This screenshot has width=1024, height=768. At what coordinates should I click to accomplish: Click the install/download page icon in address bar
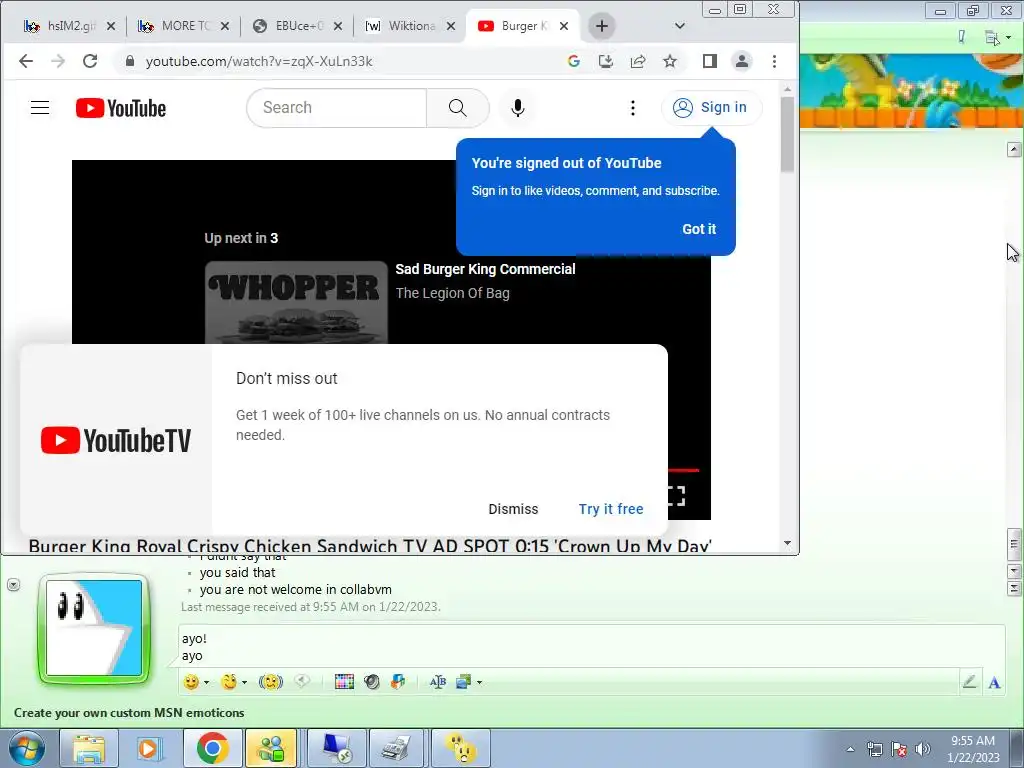(x=605, y=61)
